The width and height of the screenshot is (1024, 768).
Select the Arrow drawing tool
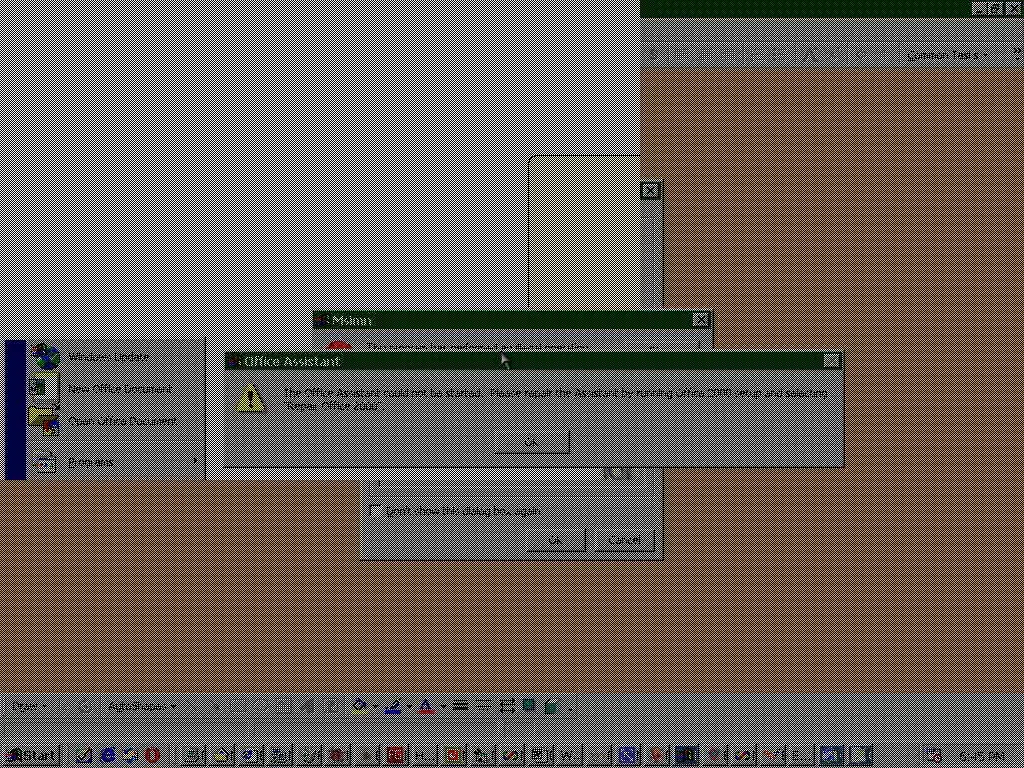pyautogui.click(x=216, y=706)
